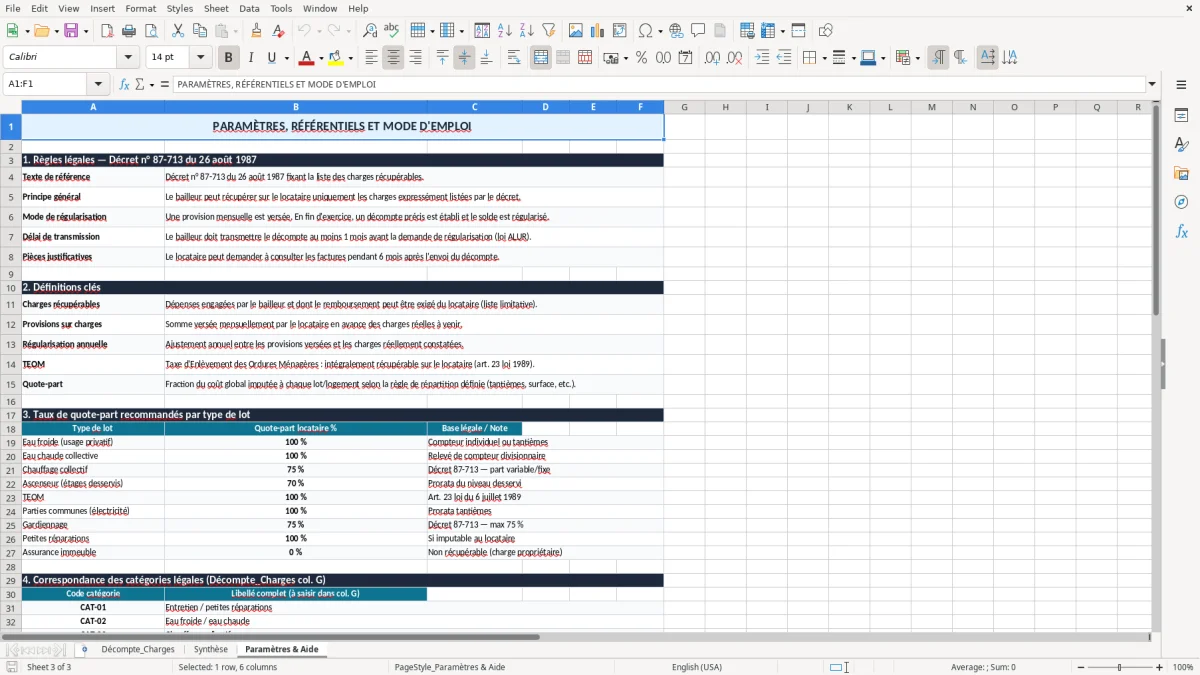Open the Function Wizard icon
The width and height of the screenshot is (1200, 675).
(125, 85)
